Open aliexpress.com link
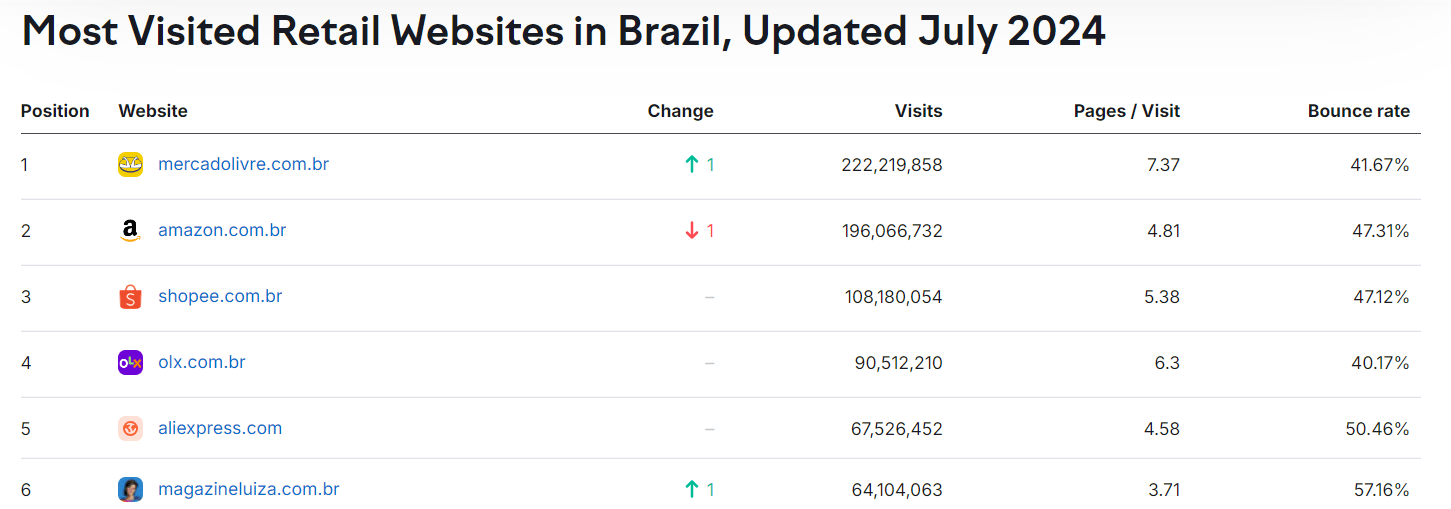 [220, 428]
